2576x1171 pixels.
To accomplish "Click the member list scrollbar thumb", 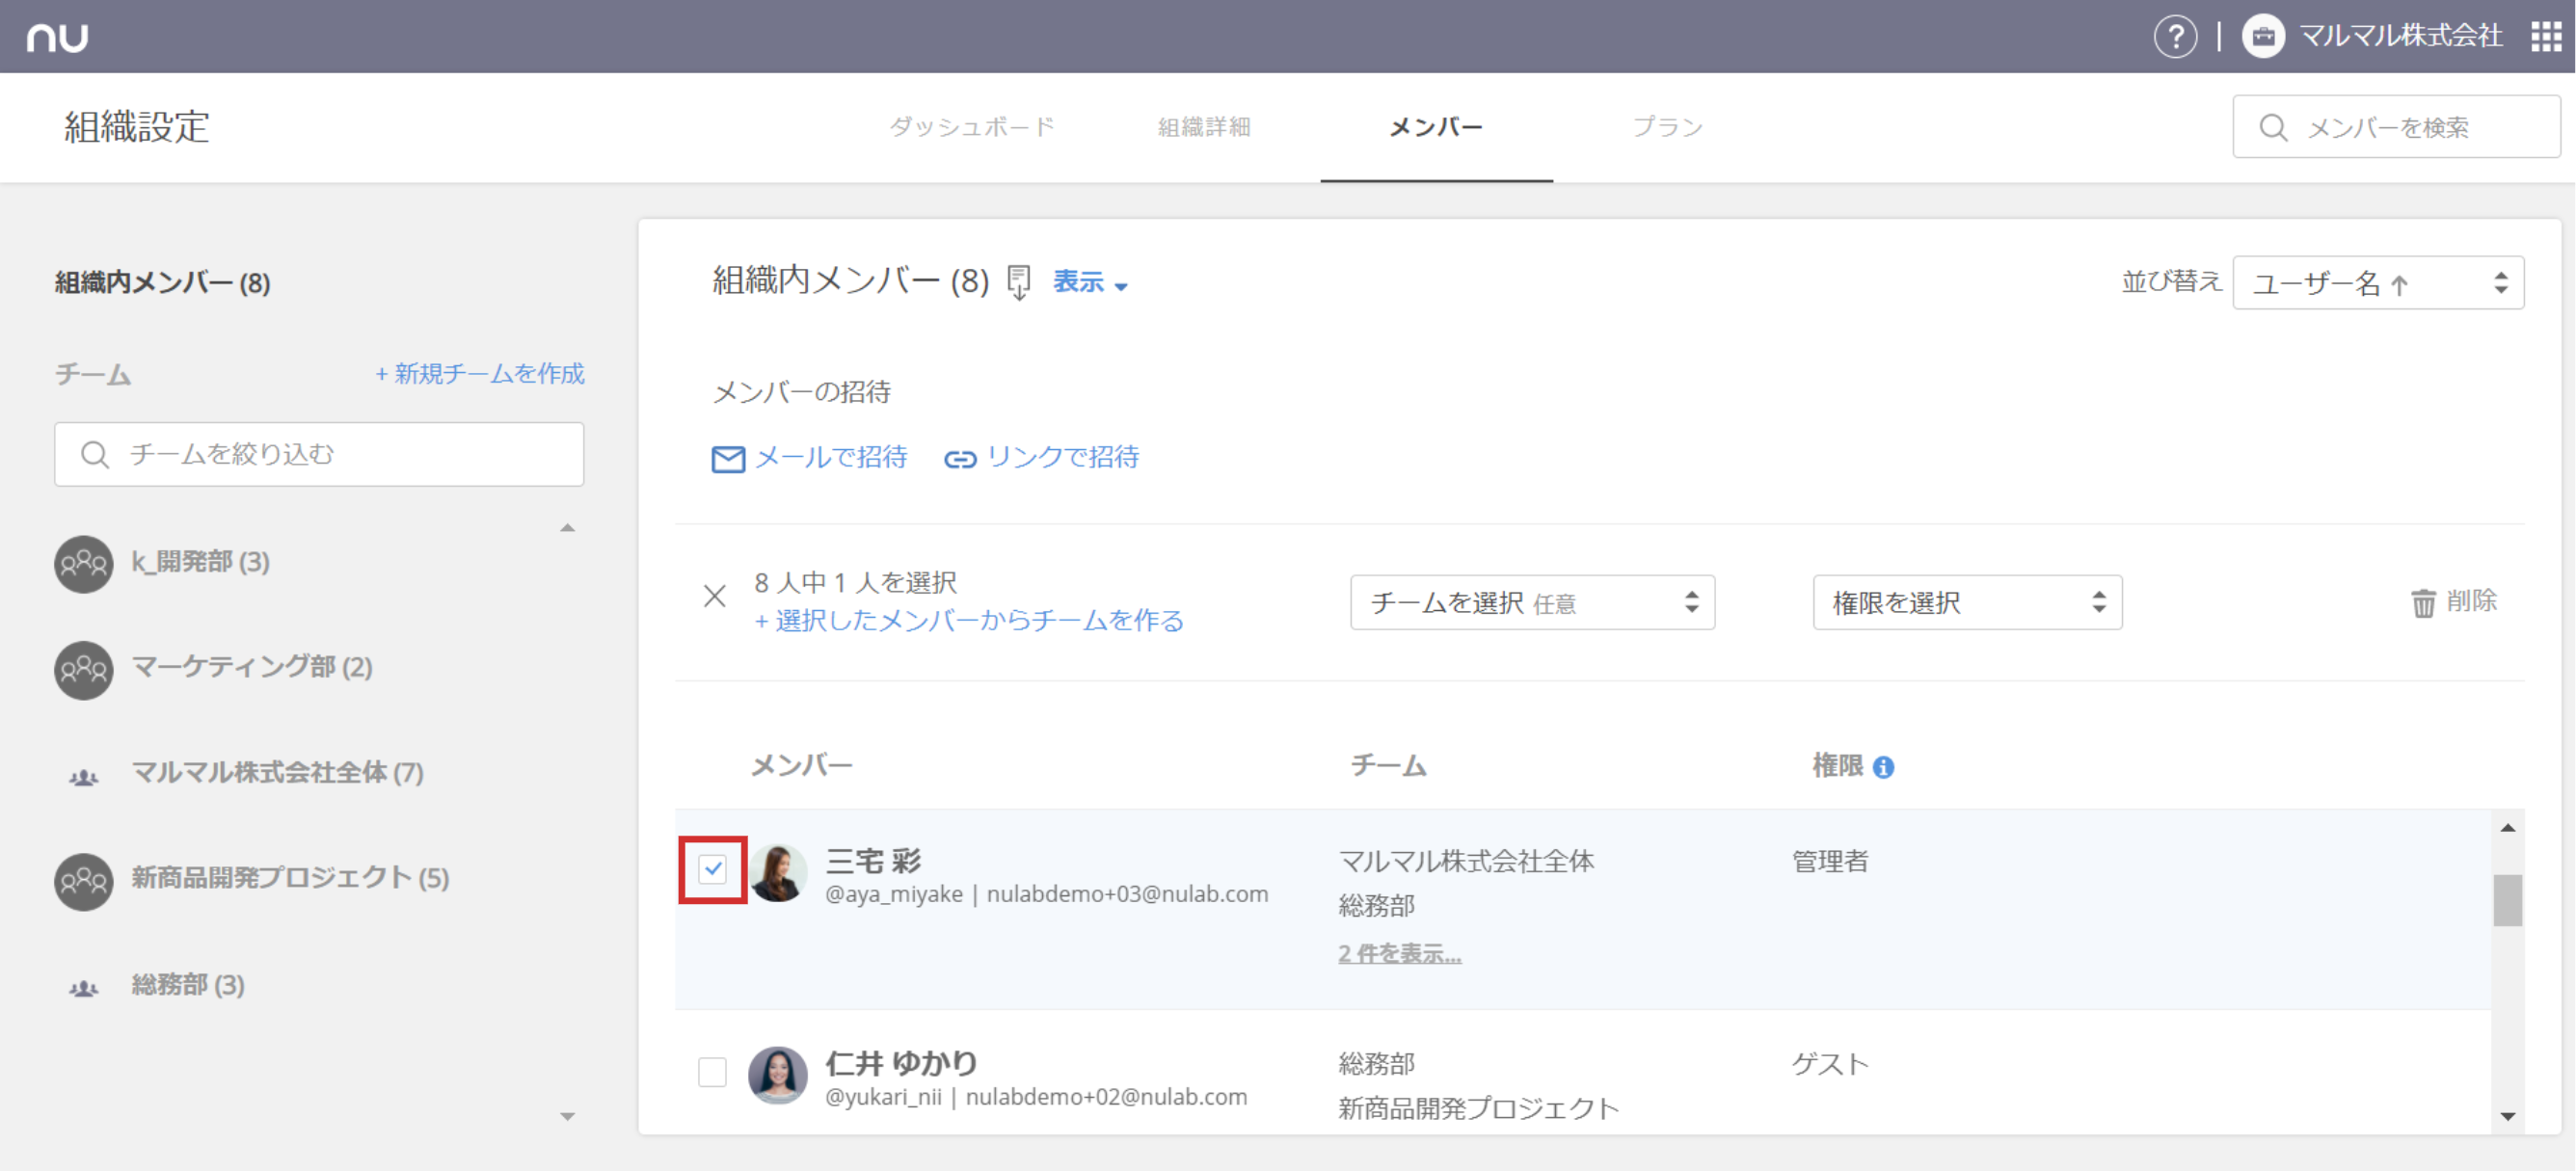I will click(2507, 901).
